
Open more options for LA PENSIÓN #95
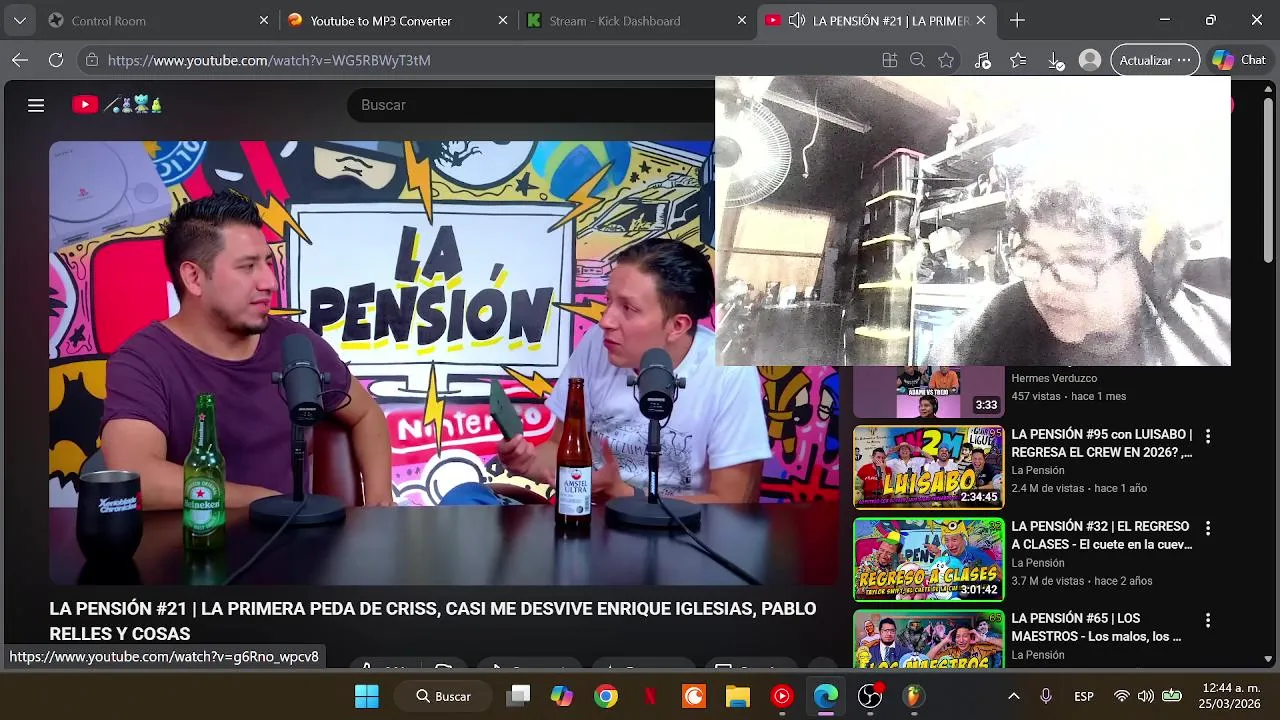pos(1208,436)
